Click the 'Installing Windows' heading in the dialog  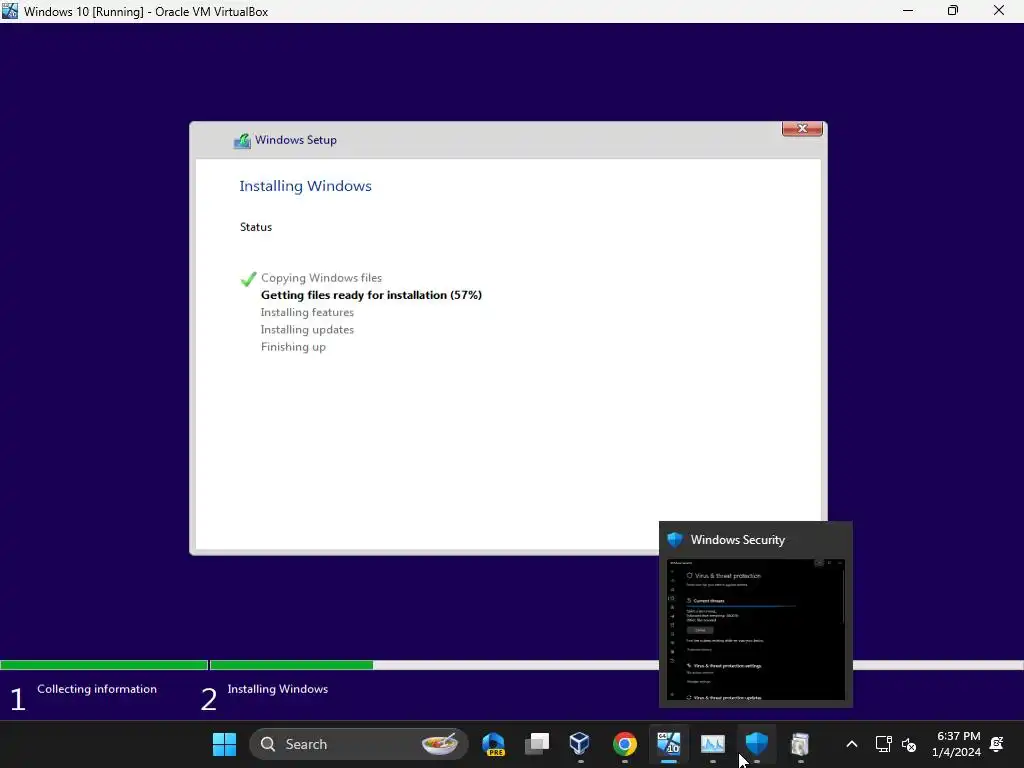(306, 186)
